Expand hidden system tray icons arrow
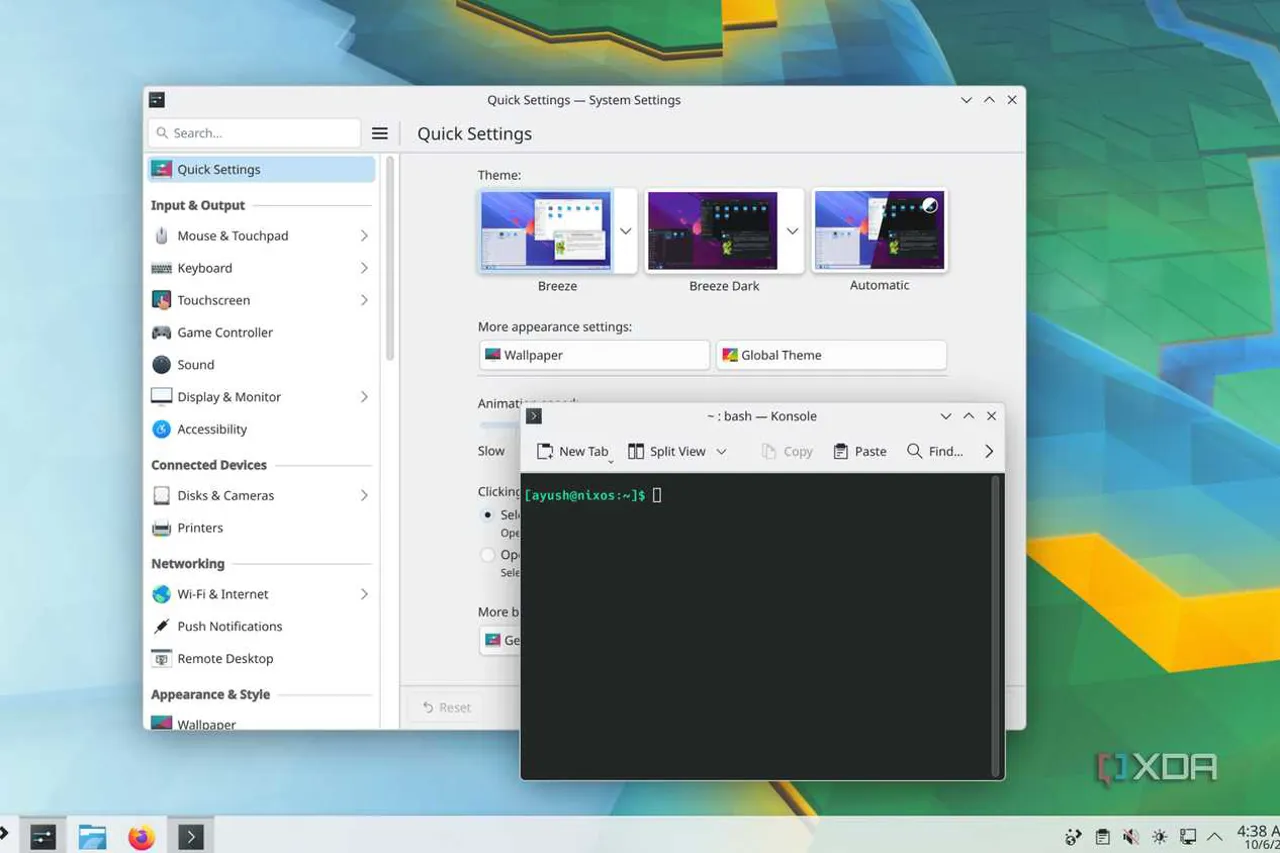This screenshot has height=853, width=1280. tap(1215, 836)
